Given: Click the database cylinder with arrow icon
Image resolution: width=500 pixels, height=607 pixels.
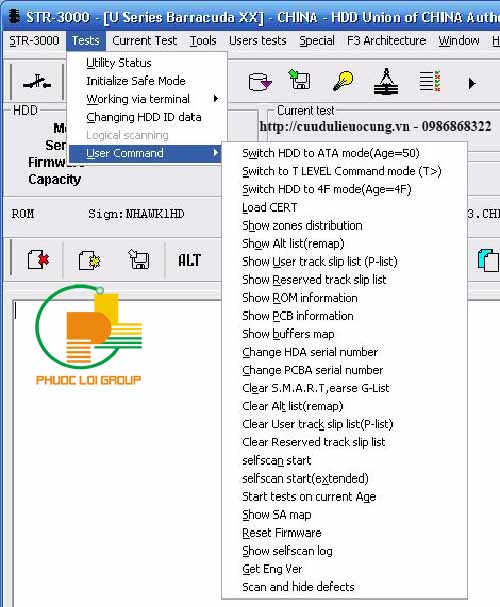Looking at the screenshot, I should (x=260, y=82).
